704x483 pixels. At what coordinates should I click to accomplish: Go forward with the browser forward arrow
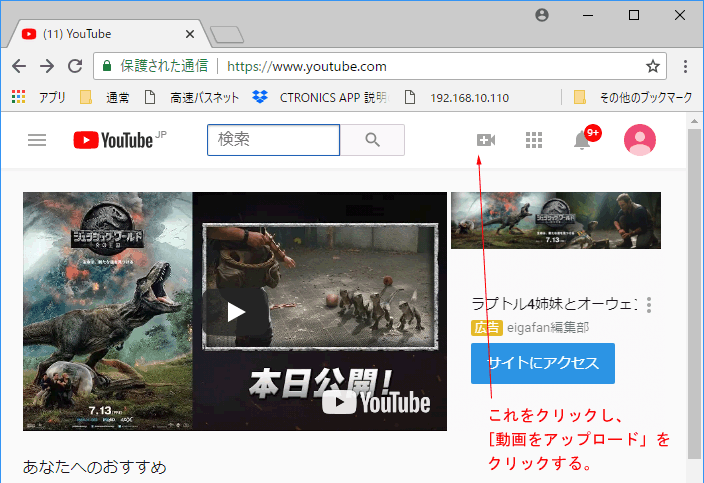tap(47, 66)
